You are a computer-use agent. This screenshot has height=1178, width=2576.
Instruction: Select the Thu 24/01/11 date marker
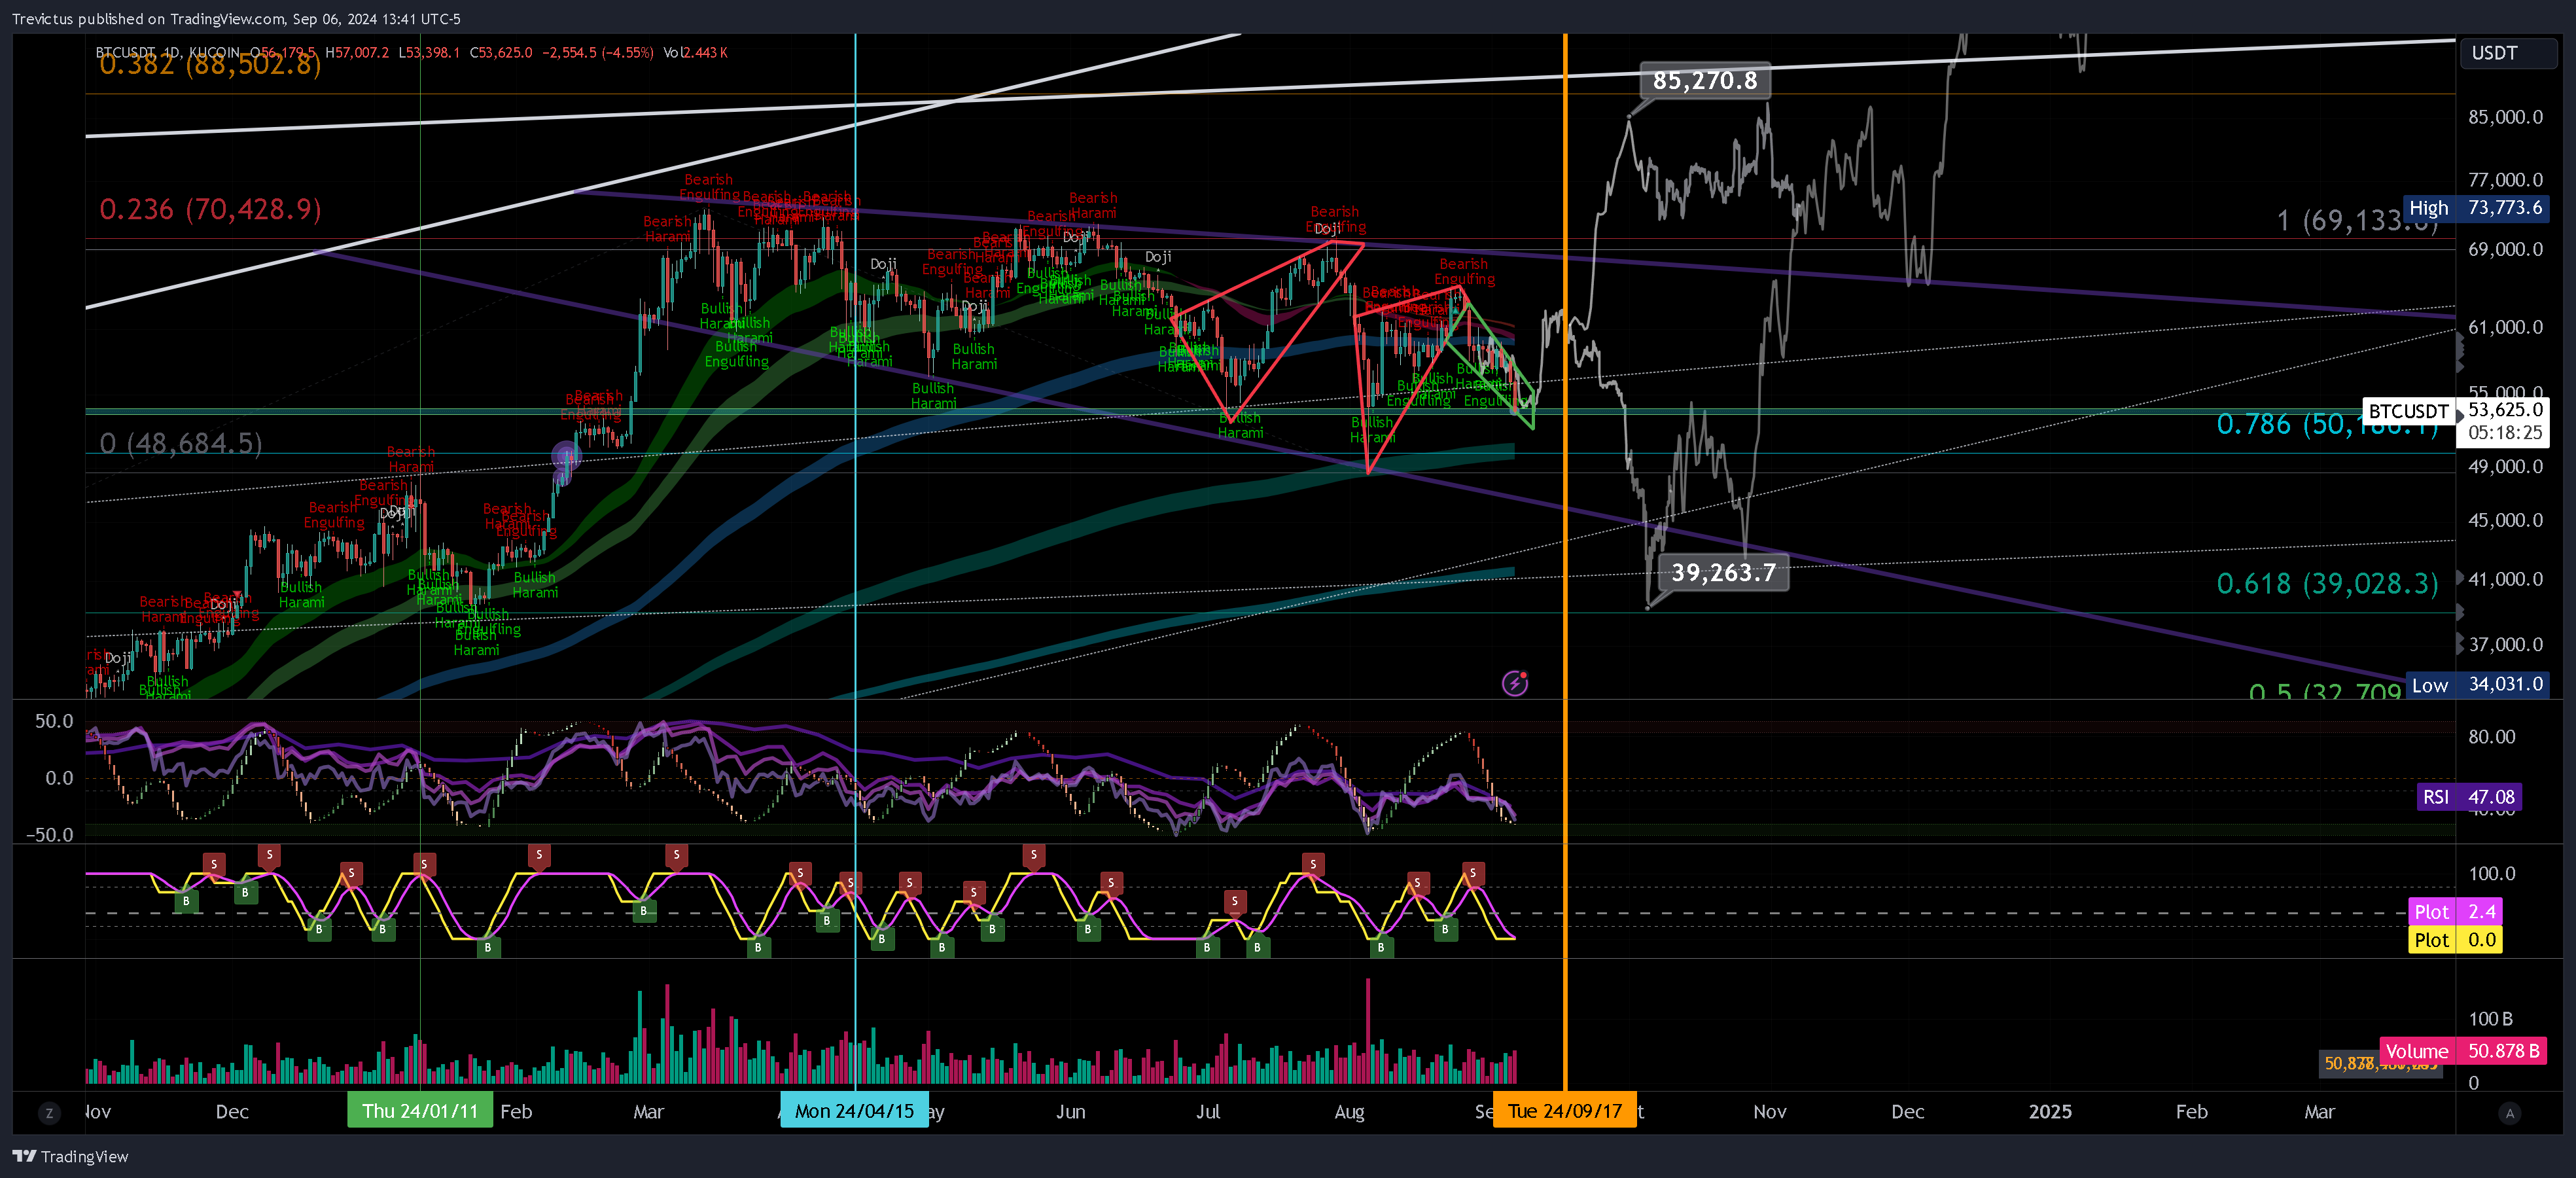[420, 1111]
